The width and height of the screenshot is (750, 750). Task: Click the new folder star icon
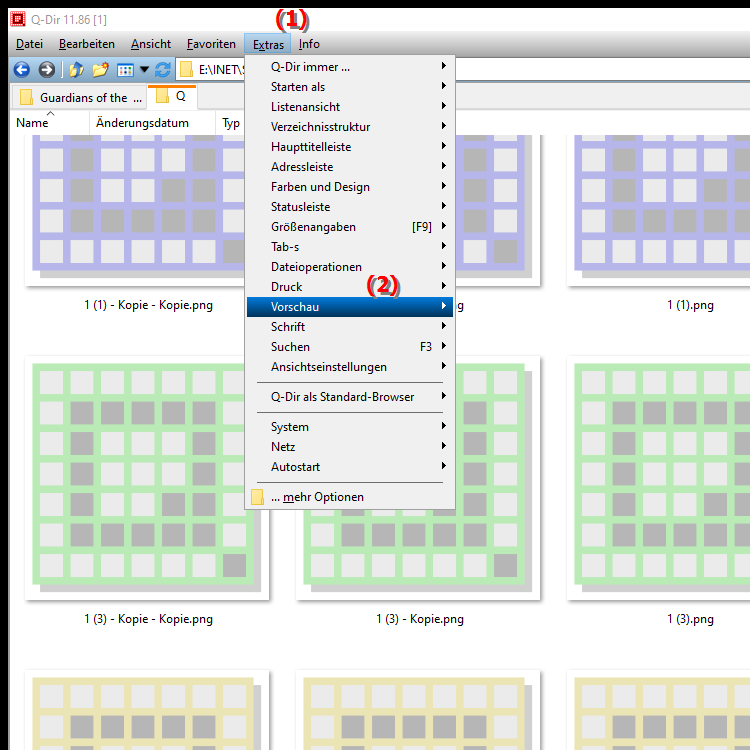tap(100, 70)
